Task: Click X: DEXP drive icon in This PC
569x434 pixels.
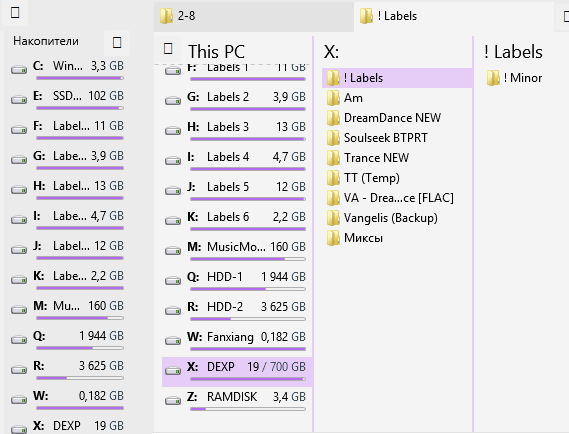Action: [x=173, y=371]
